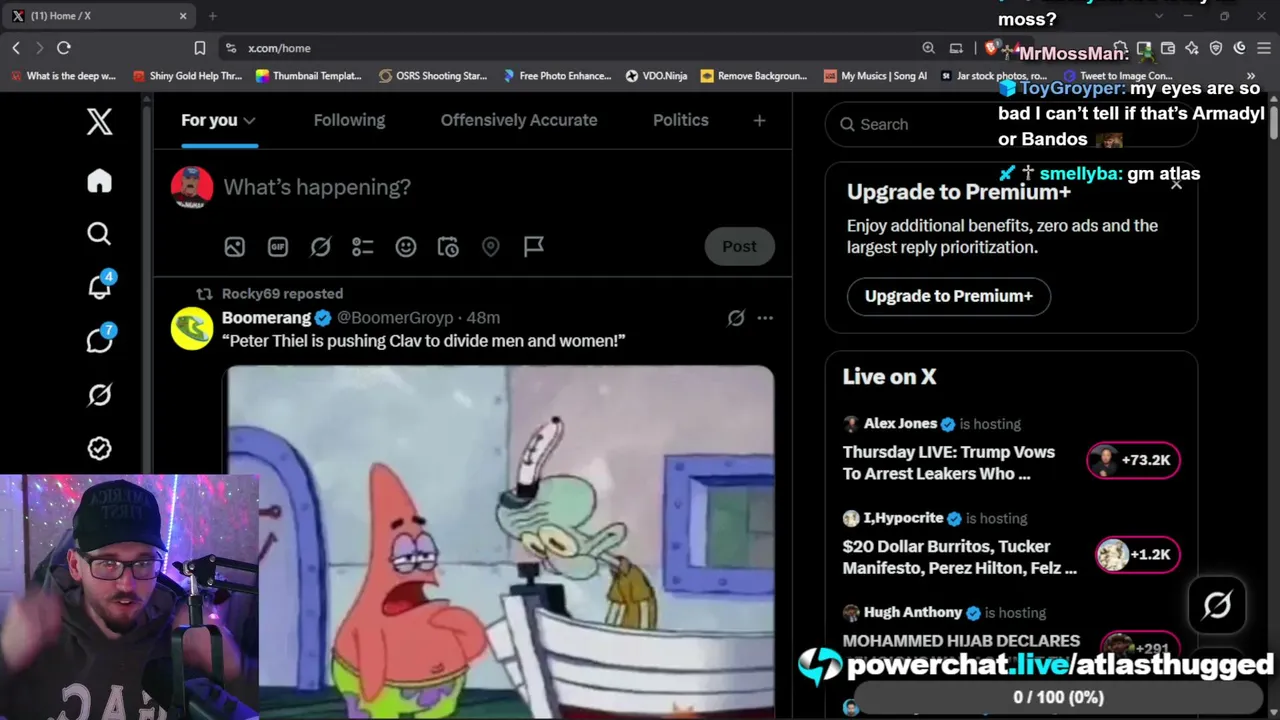Schedule the post with calendar icon
The image size is (1280, 720).
click(448, 247)
